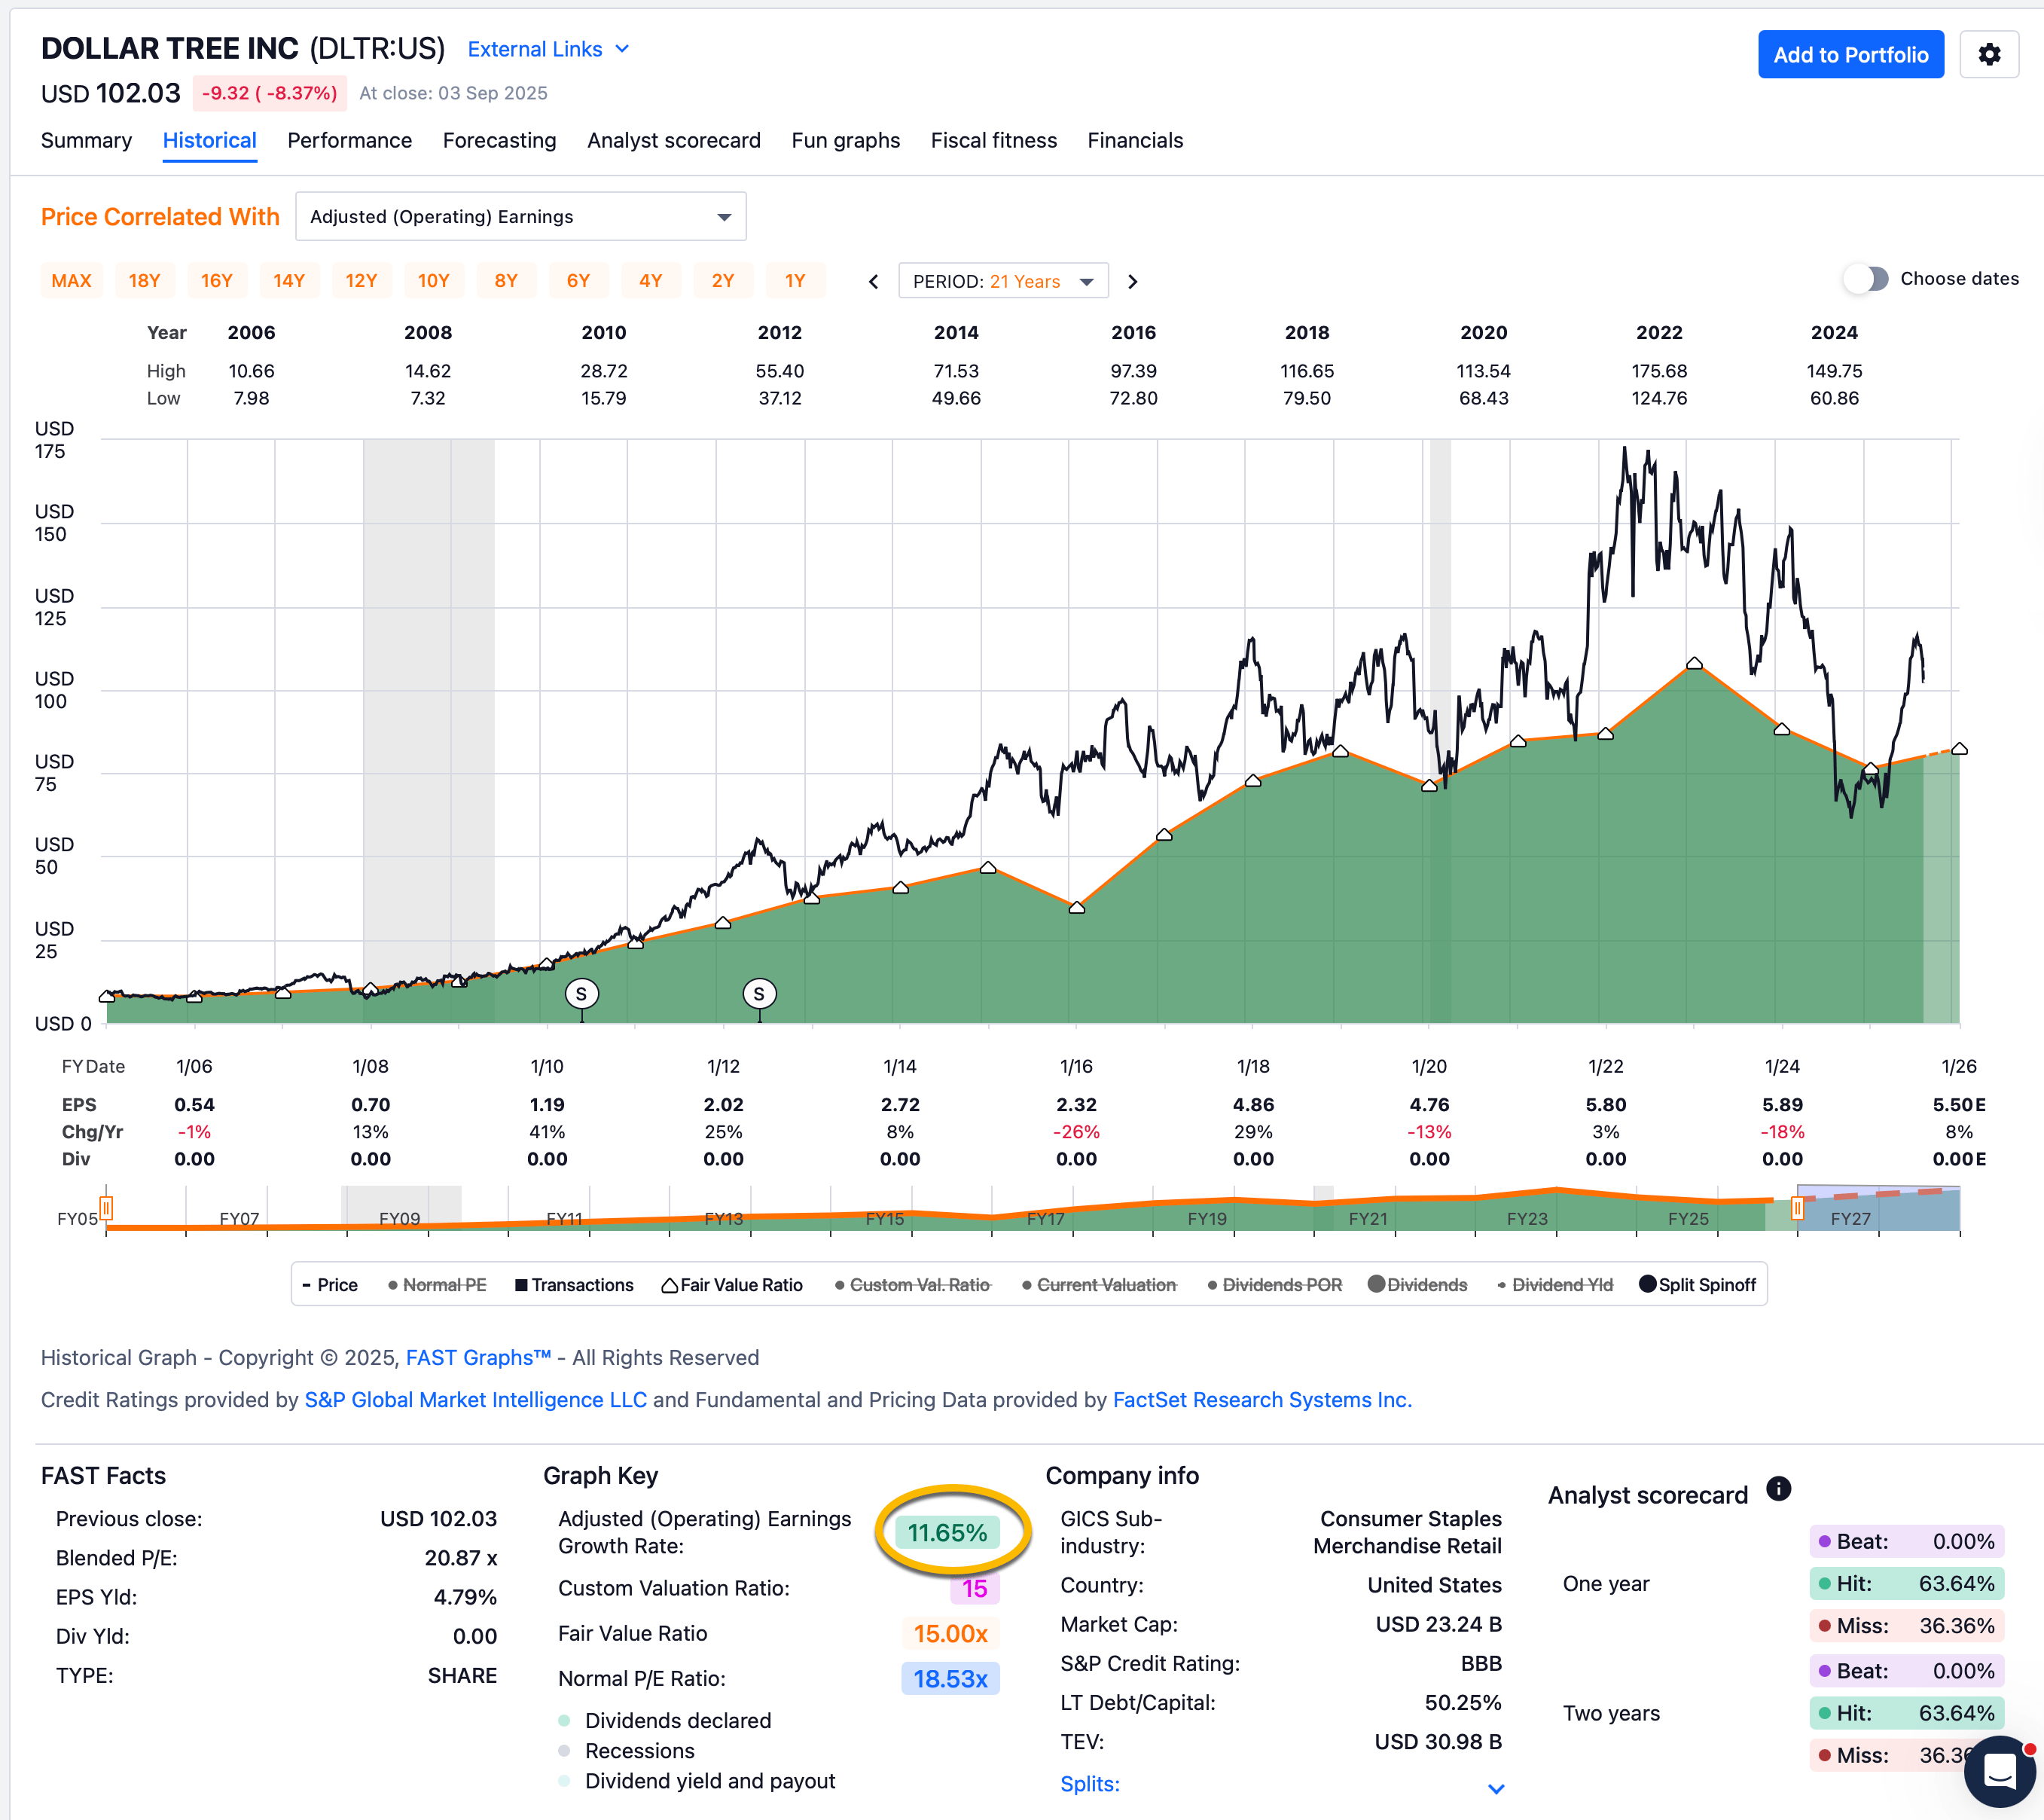This screenshot has width=2044, height=1820.
Task: Toggle the Dividends legend item
Action: pos(1417,1285)
